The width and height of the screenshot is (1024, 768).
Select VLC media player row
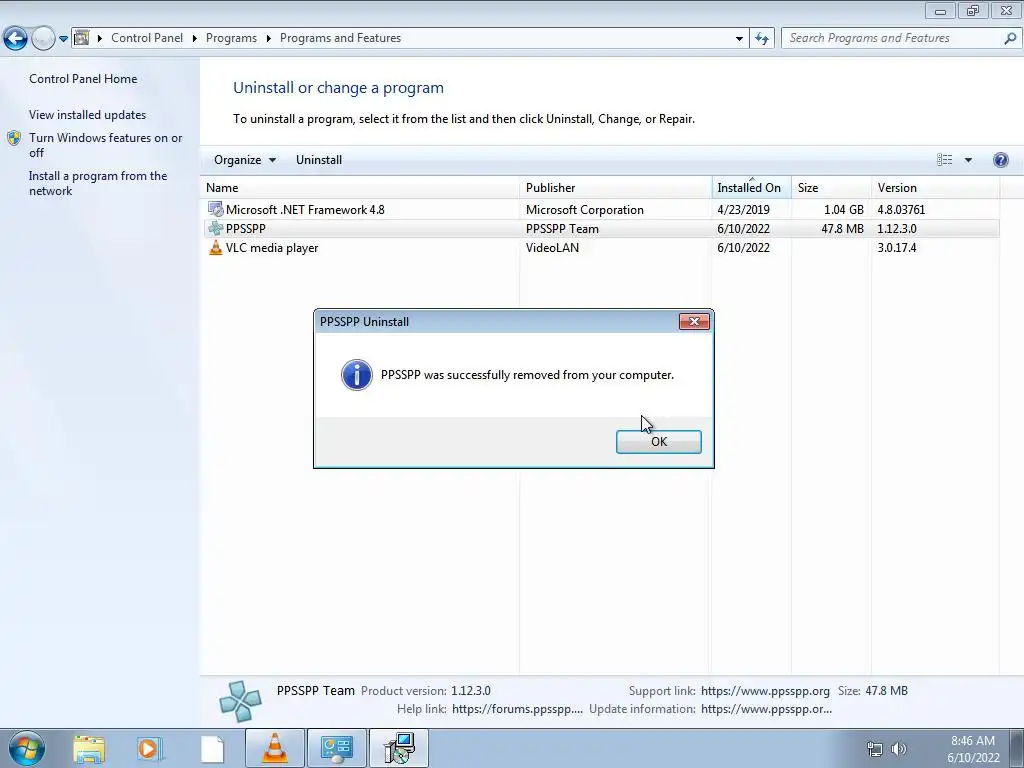(x=600, y=248)
